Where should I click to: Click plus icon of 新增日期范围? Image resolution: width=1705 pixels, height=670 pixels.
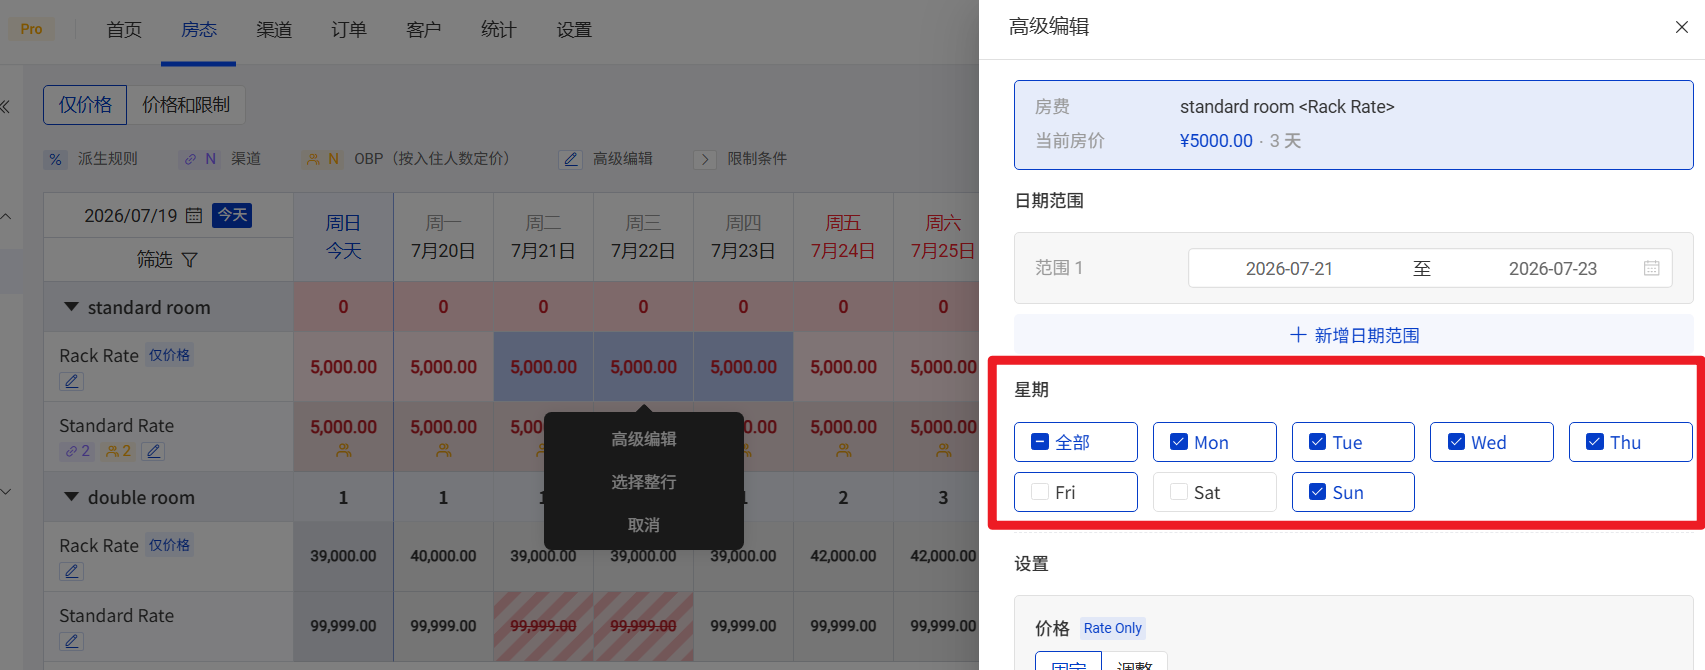point(1298,335)
